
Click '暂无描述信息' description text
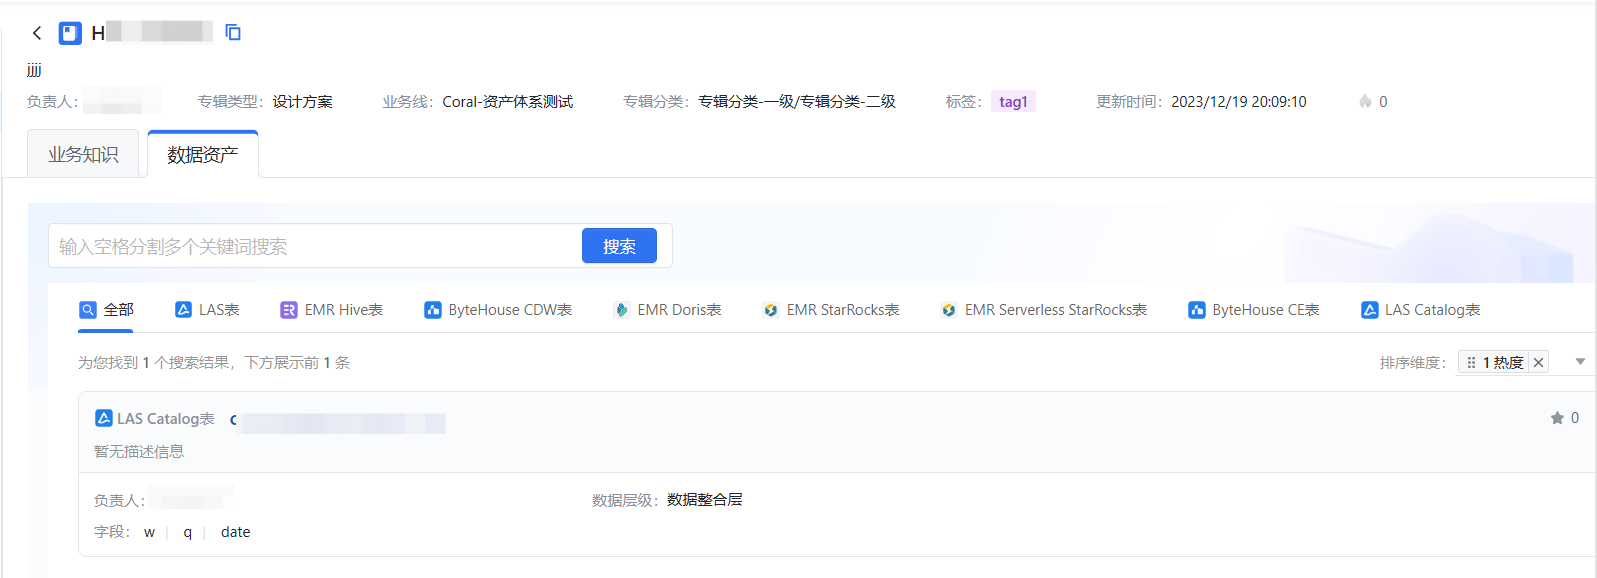[139, 451]
